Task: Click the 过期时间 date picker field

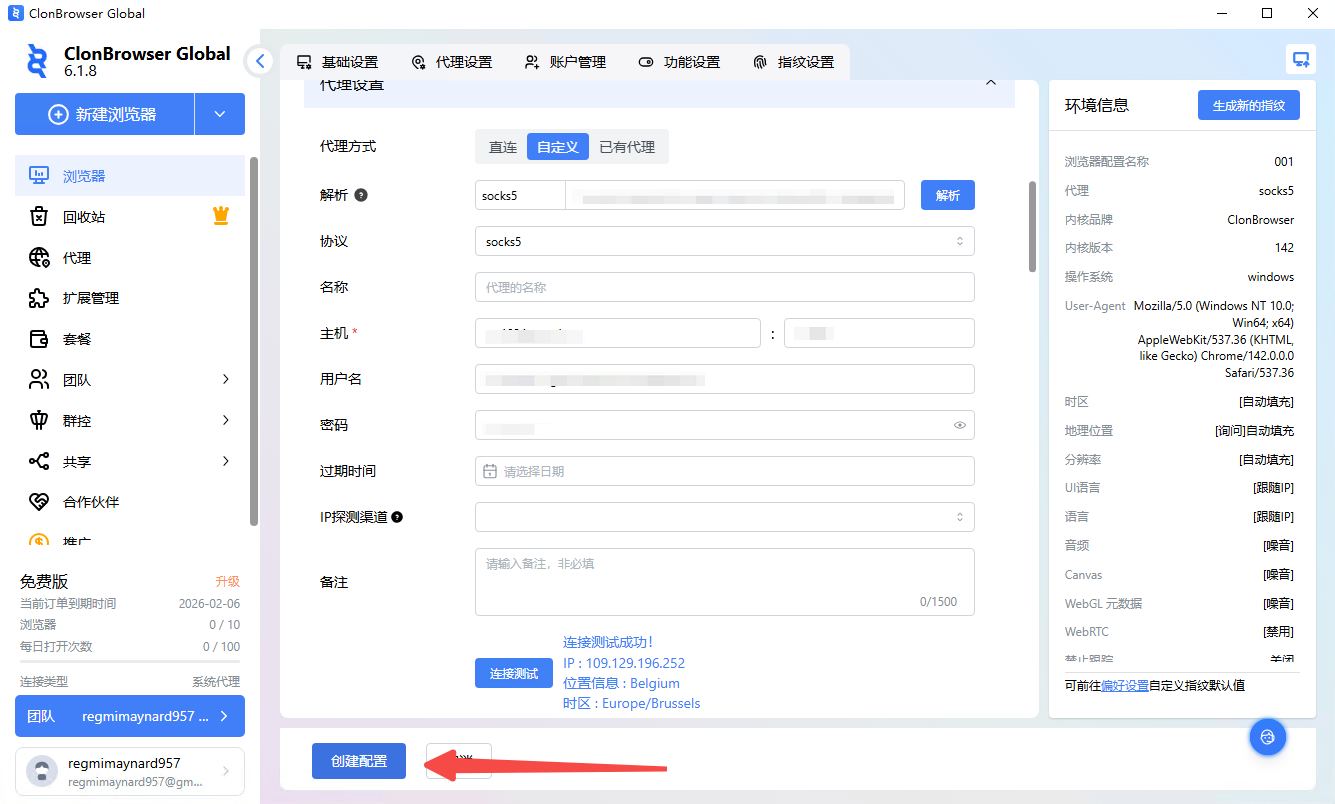Action: pyautogui.click(x=724, y=471)
